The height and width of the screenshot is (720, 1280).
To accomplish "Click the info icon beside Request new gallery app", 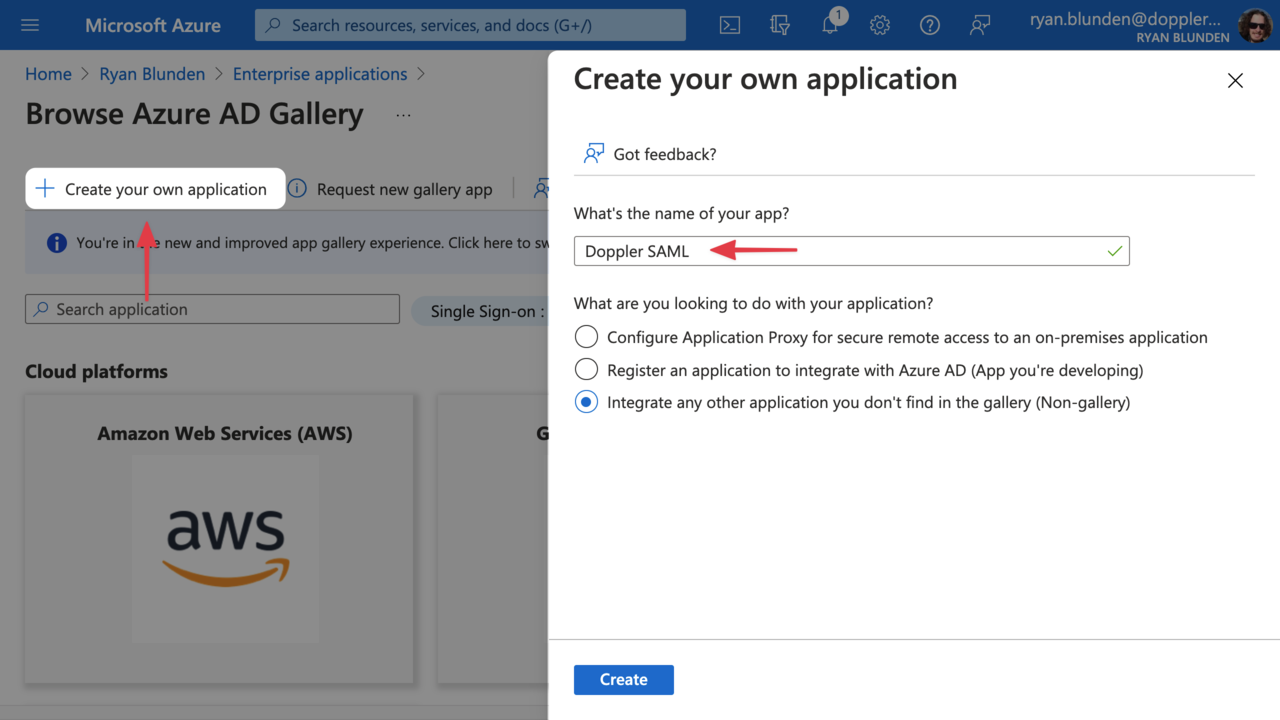I will pos(297,188).
